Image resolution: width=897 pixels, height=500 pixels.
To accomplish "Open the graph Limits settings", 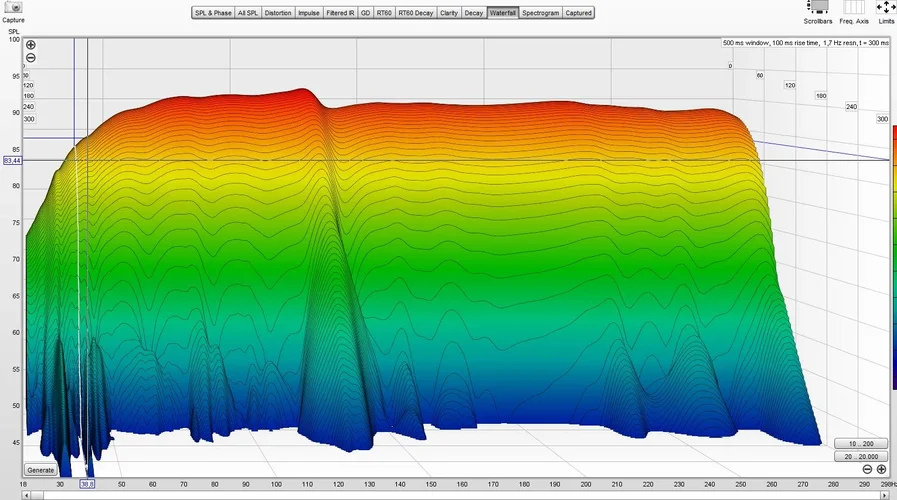I will (885, 8).
